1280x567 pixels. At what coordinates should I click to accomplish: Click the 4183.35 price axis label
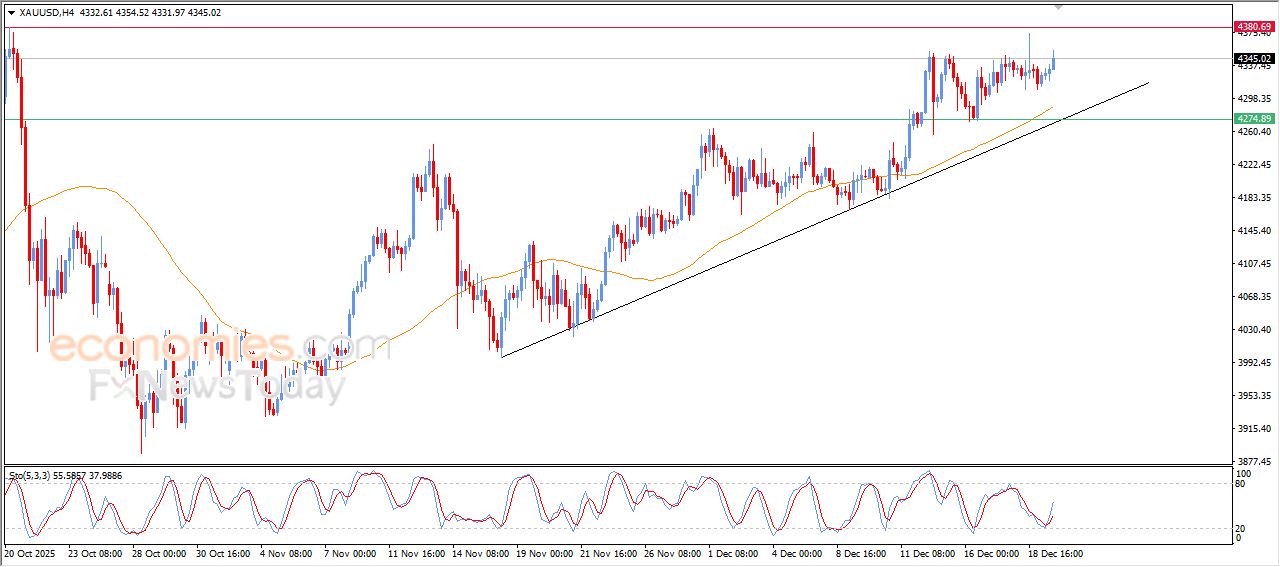coord(1252,198)
